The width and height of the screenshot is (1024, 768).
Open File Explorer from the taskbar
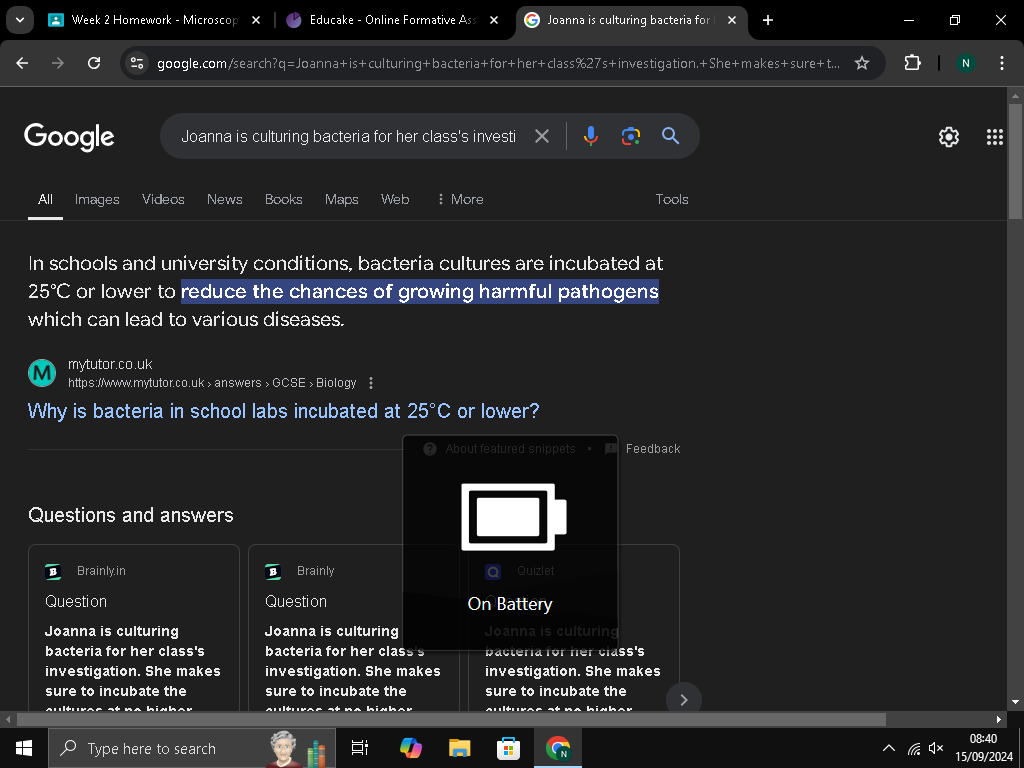pyautogui.click(x=460, y=748)
